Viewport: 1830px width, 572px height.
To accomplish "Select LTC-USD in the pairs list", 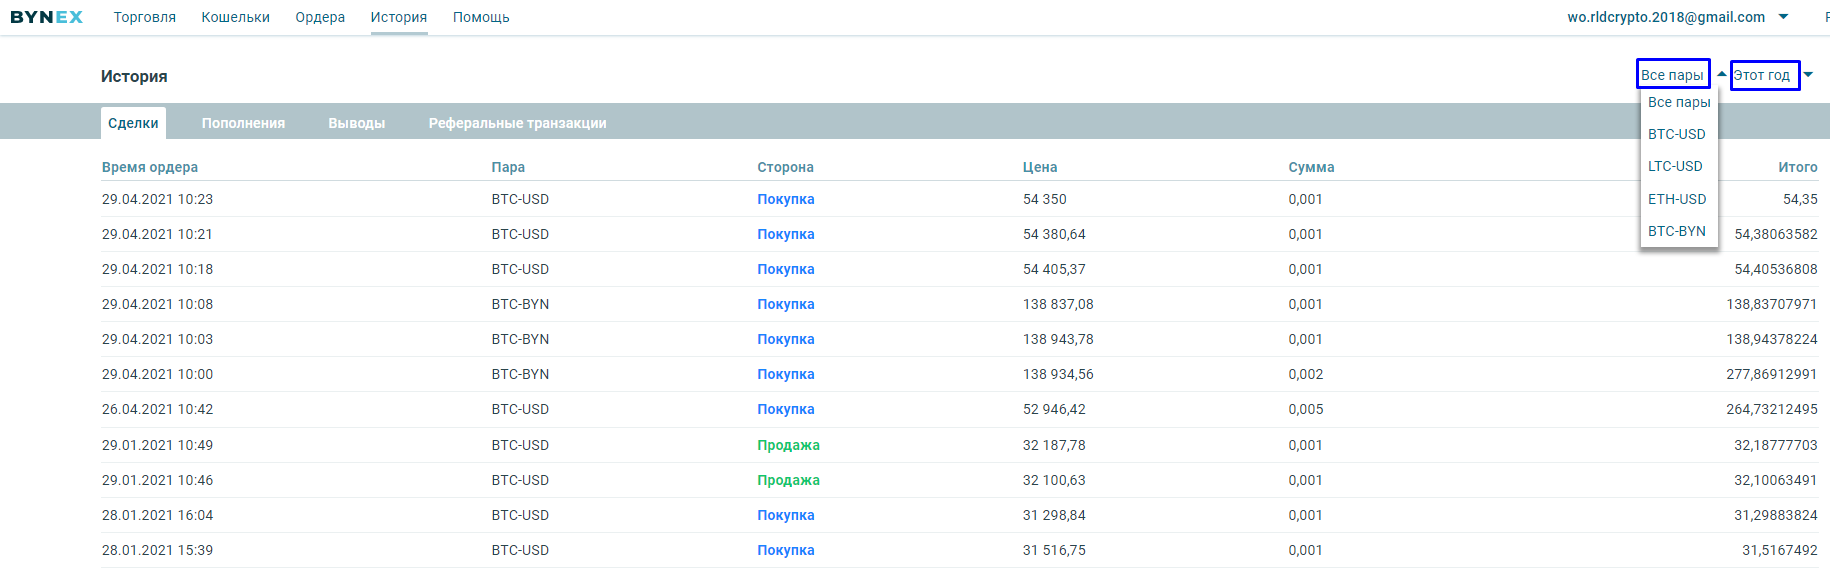I will 1675,166.
